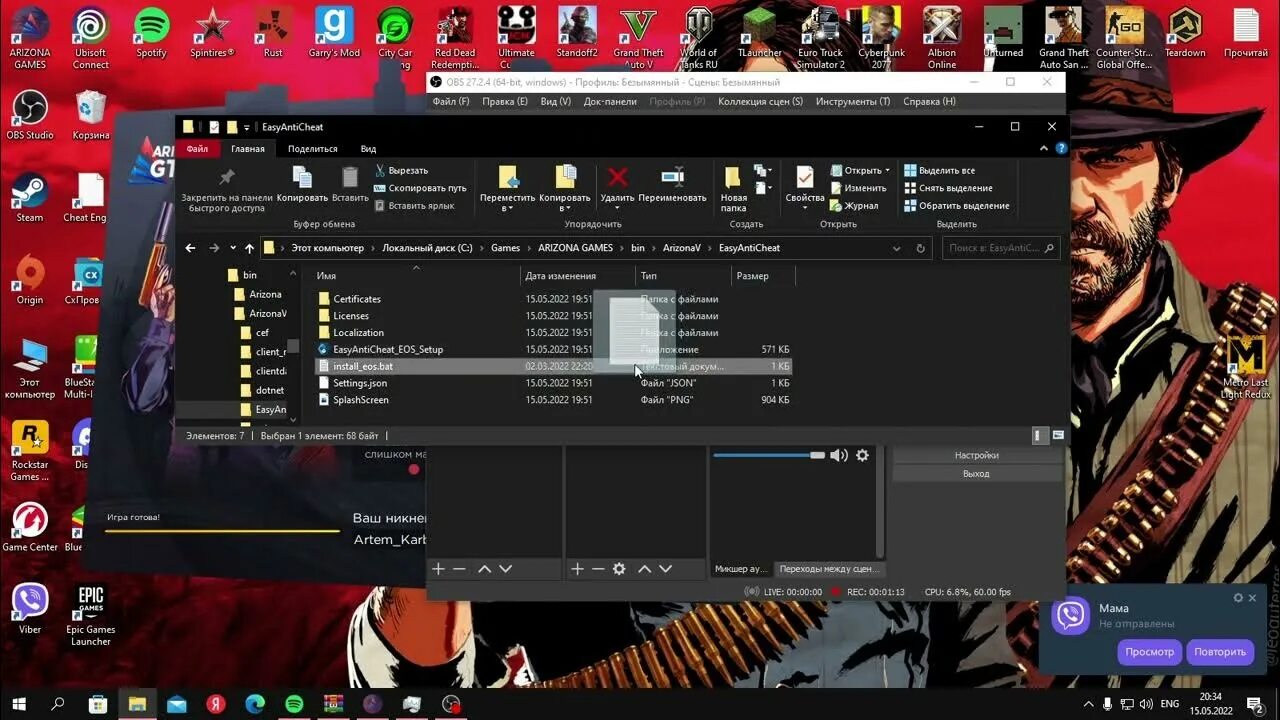Click Paste shortcut (Вставить ярлык)
Viewport: 1280px width, 720px height.
pyautogui.click(x=414, y=206)
